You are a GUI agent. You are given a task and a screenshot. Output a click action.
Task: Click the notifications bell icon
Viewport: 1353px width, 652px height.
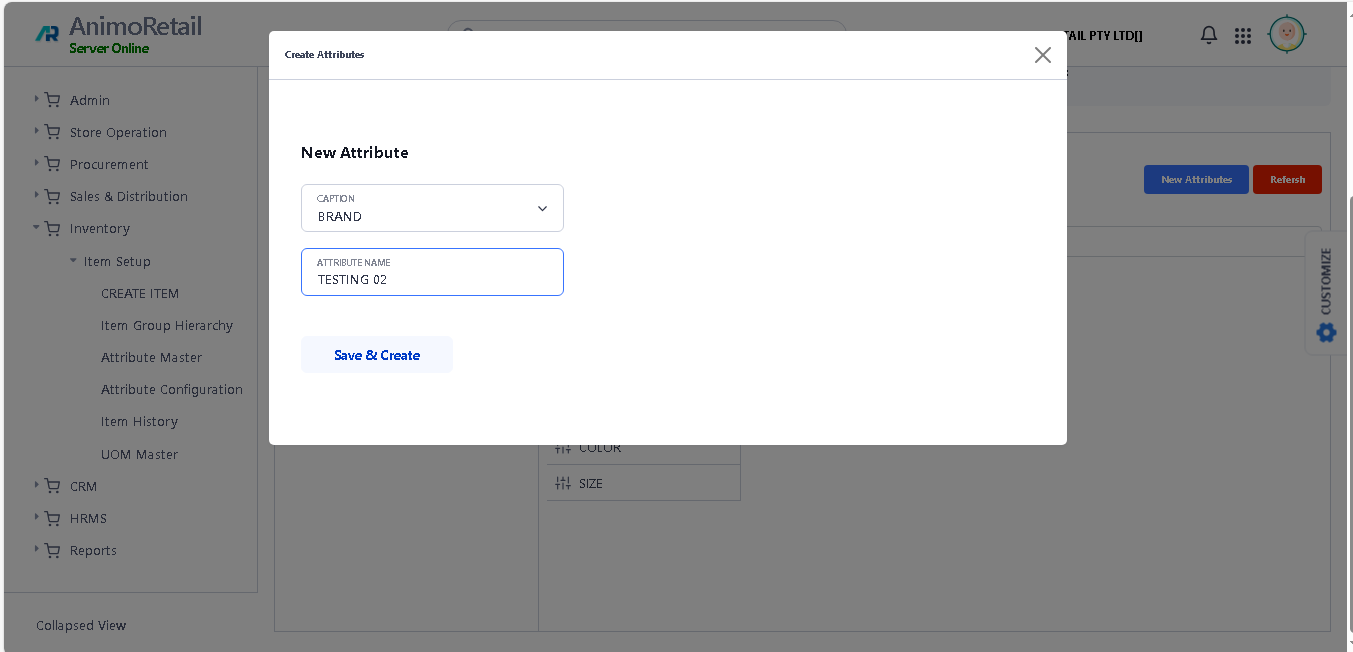click(x=1209, y=36)
